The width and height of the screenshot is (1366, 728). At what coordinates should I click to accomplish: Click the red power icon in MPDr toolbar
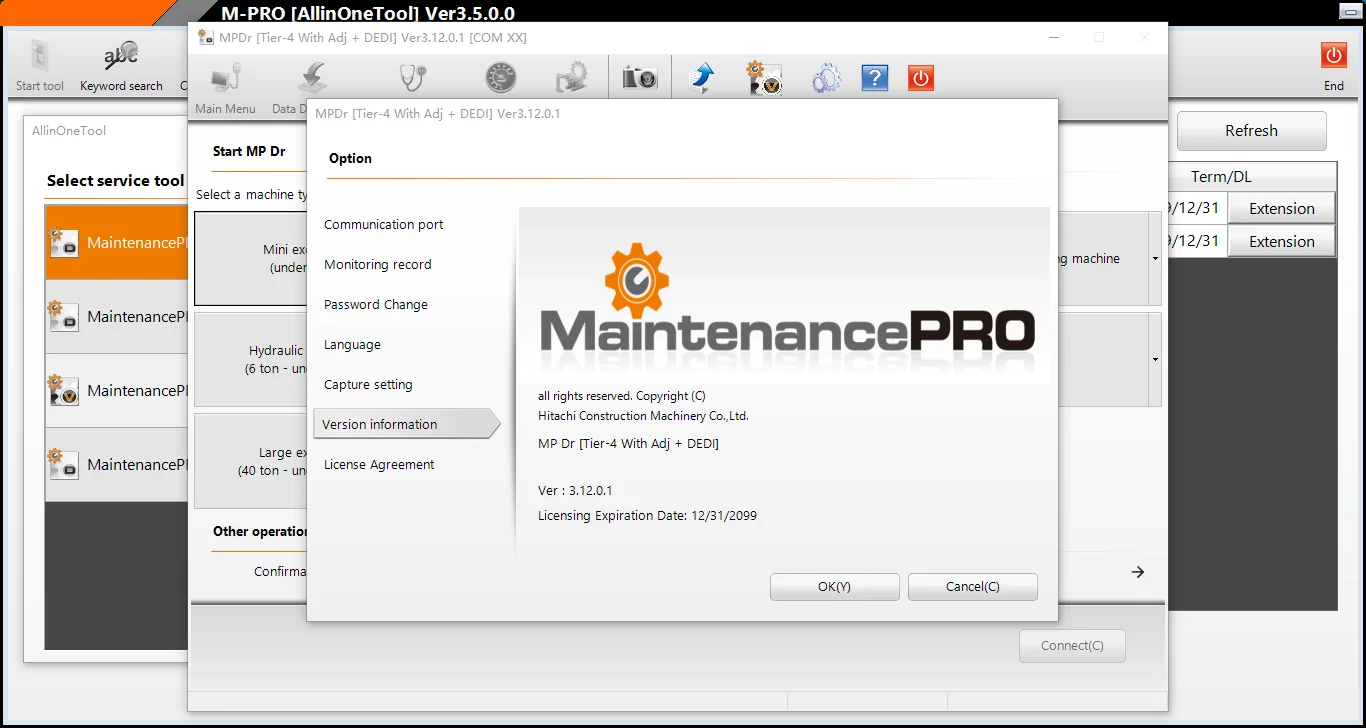(x=921, y=78)
